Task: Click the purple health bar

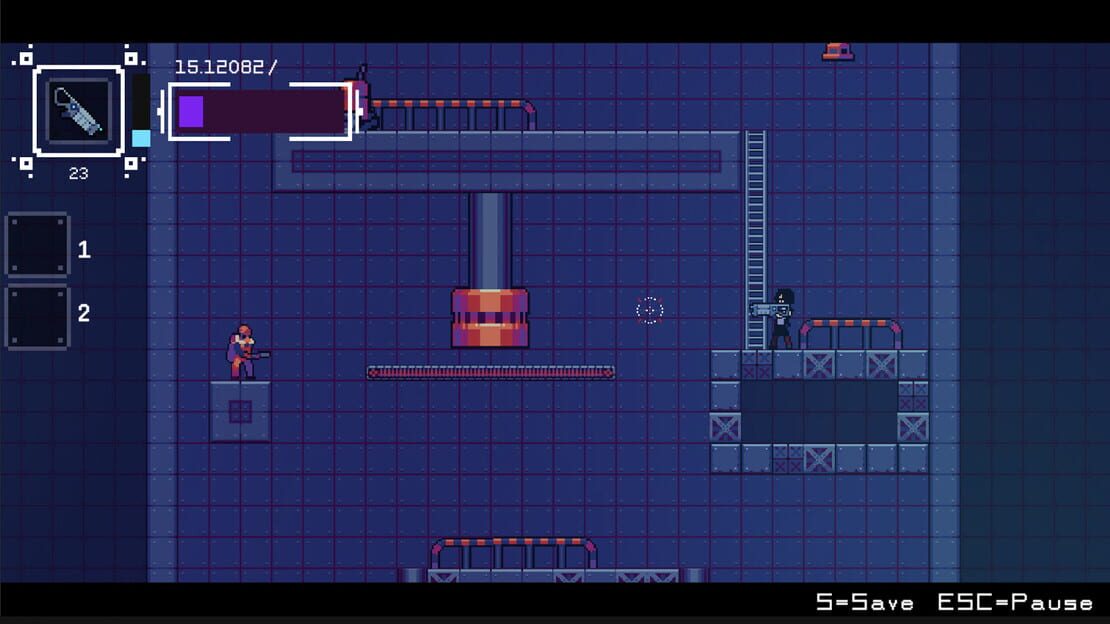Action: point(260,111)
